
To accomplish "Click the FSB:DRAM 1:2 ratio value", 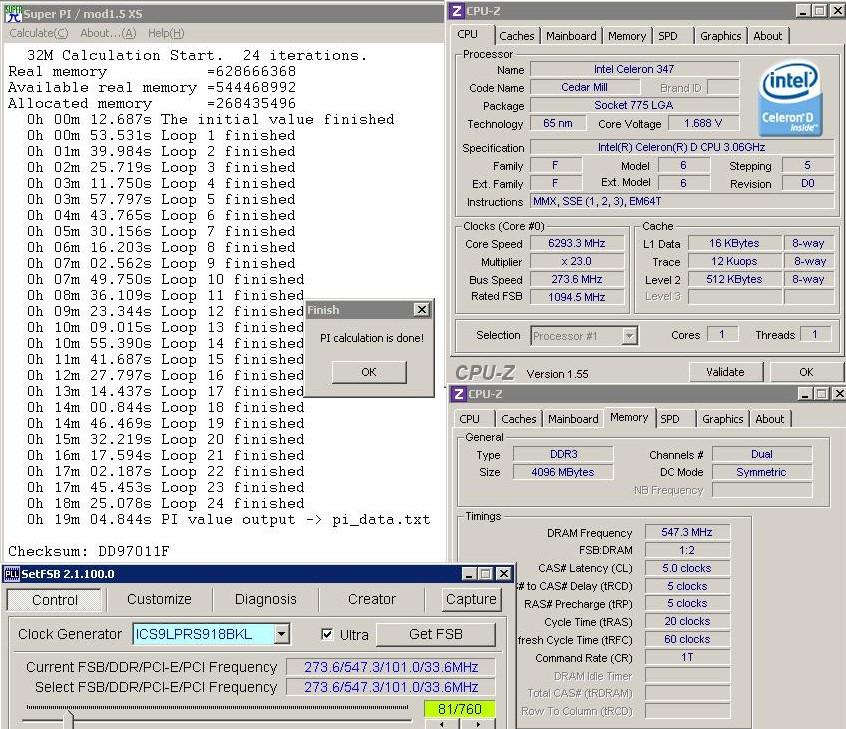I will 687,550.
